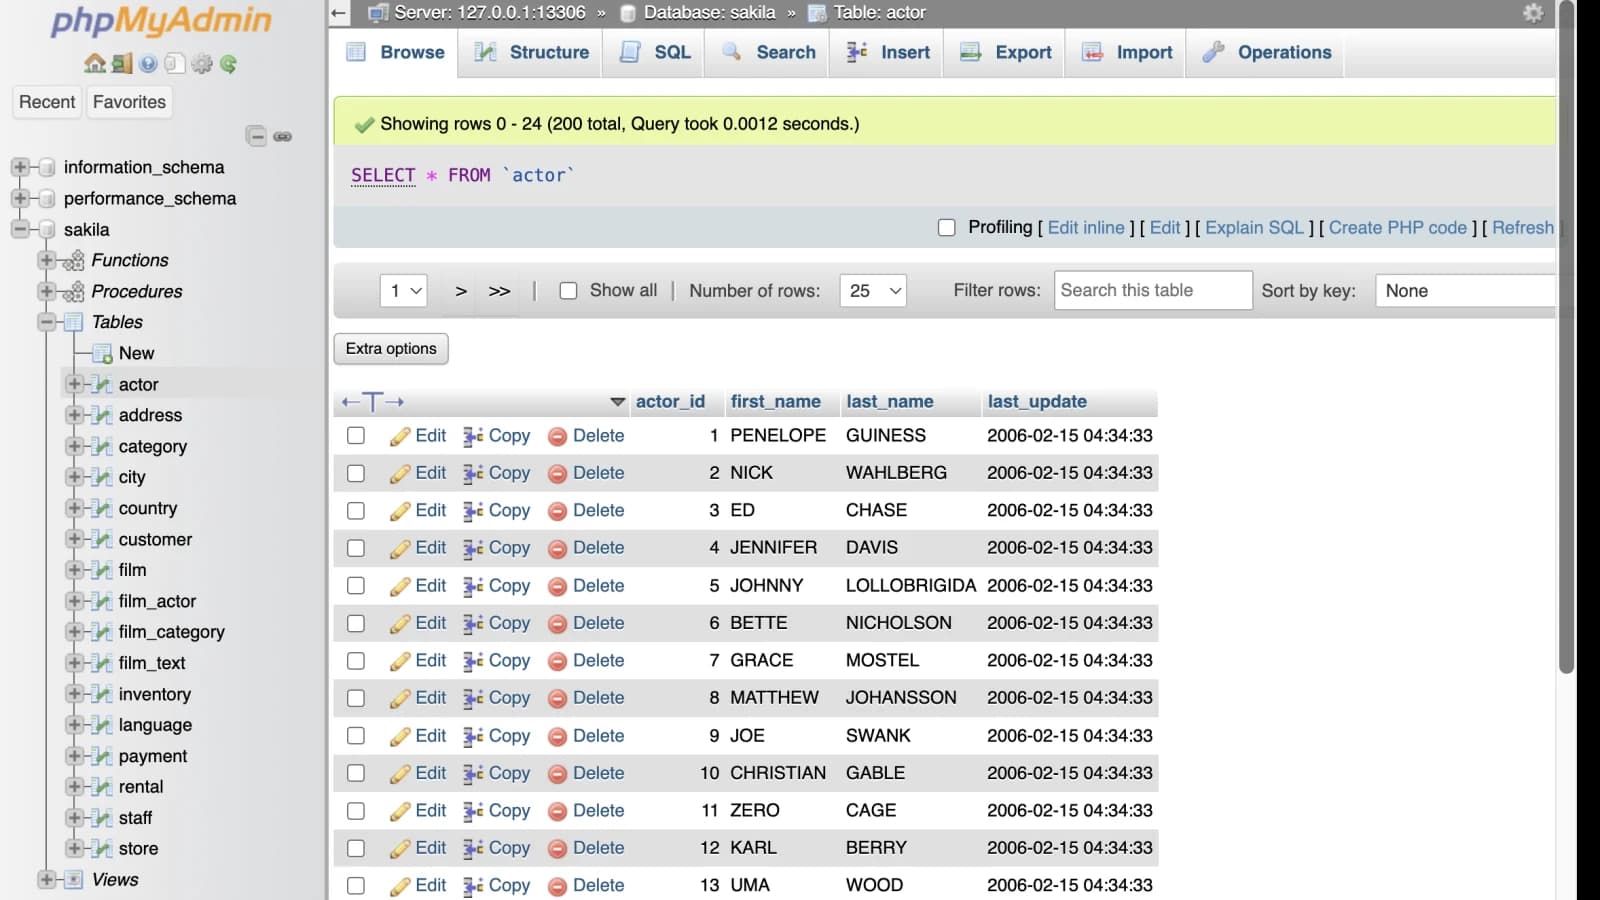
Task: Click the link with main panel icon
Action: tap(283, 136)
